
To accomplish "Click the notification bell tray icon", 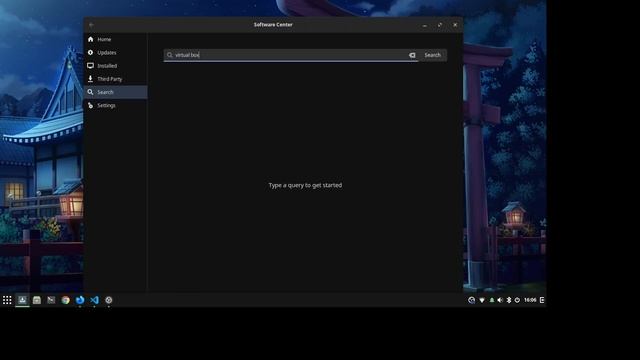I will [x=492, y=300].
